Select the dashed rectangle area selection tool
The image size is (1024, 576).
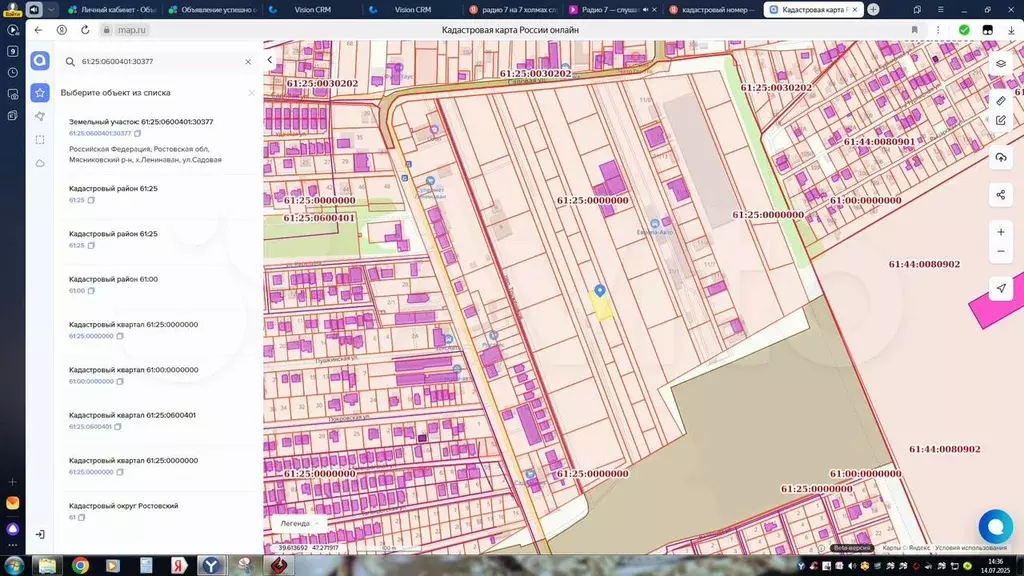coord(39,139)
